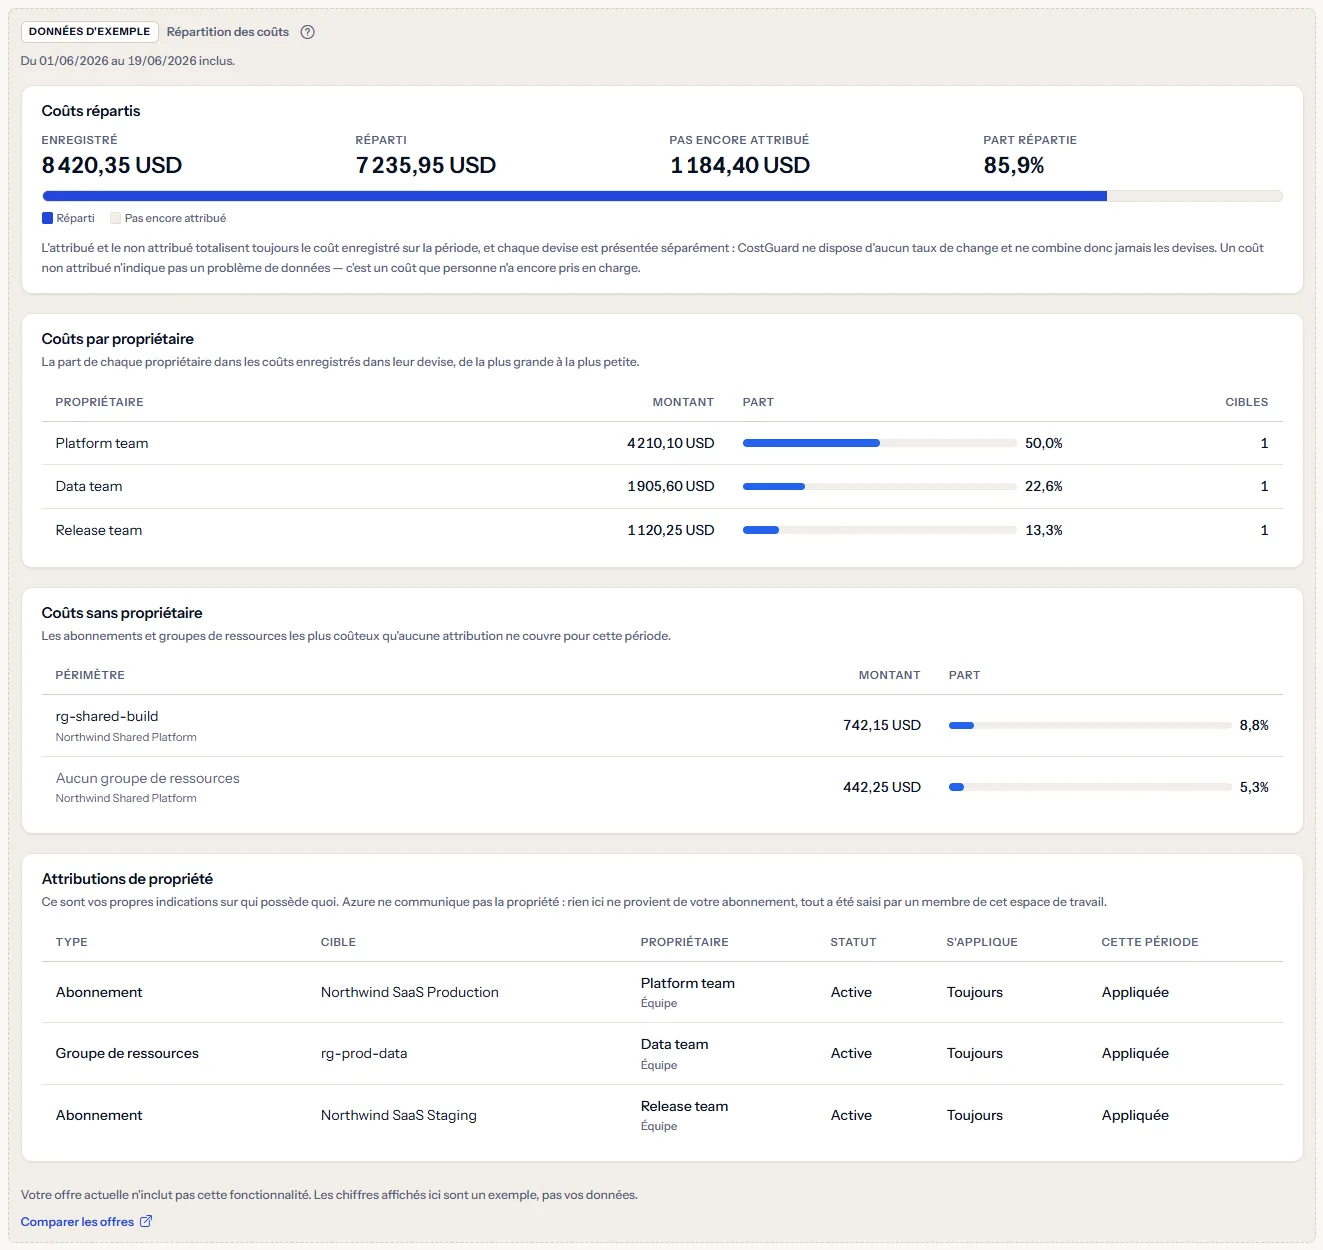The width and height of the screenshot is (1323, 1250).
Task: Click the Coûts répartis overall progress bar
Action: [x=662, y=196]
